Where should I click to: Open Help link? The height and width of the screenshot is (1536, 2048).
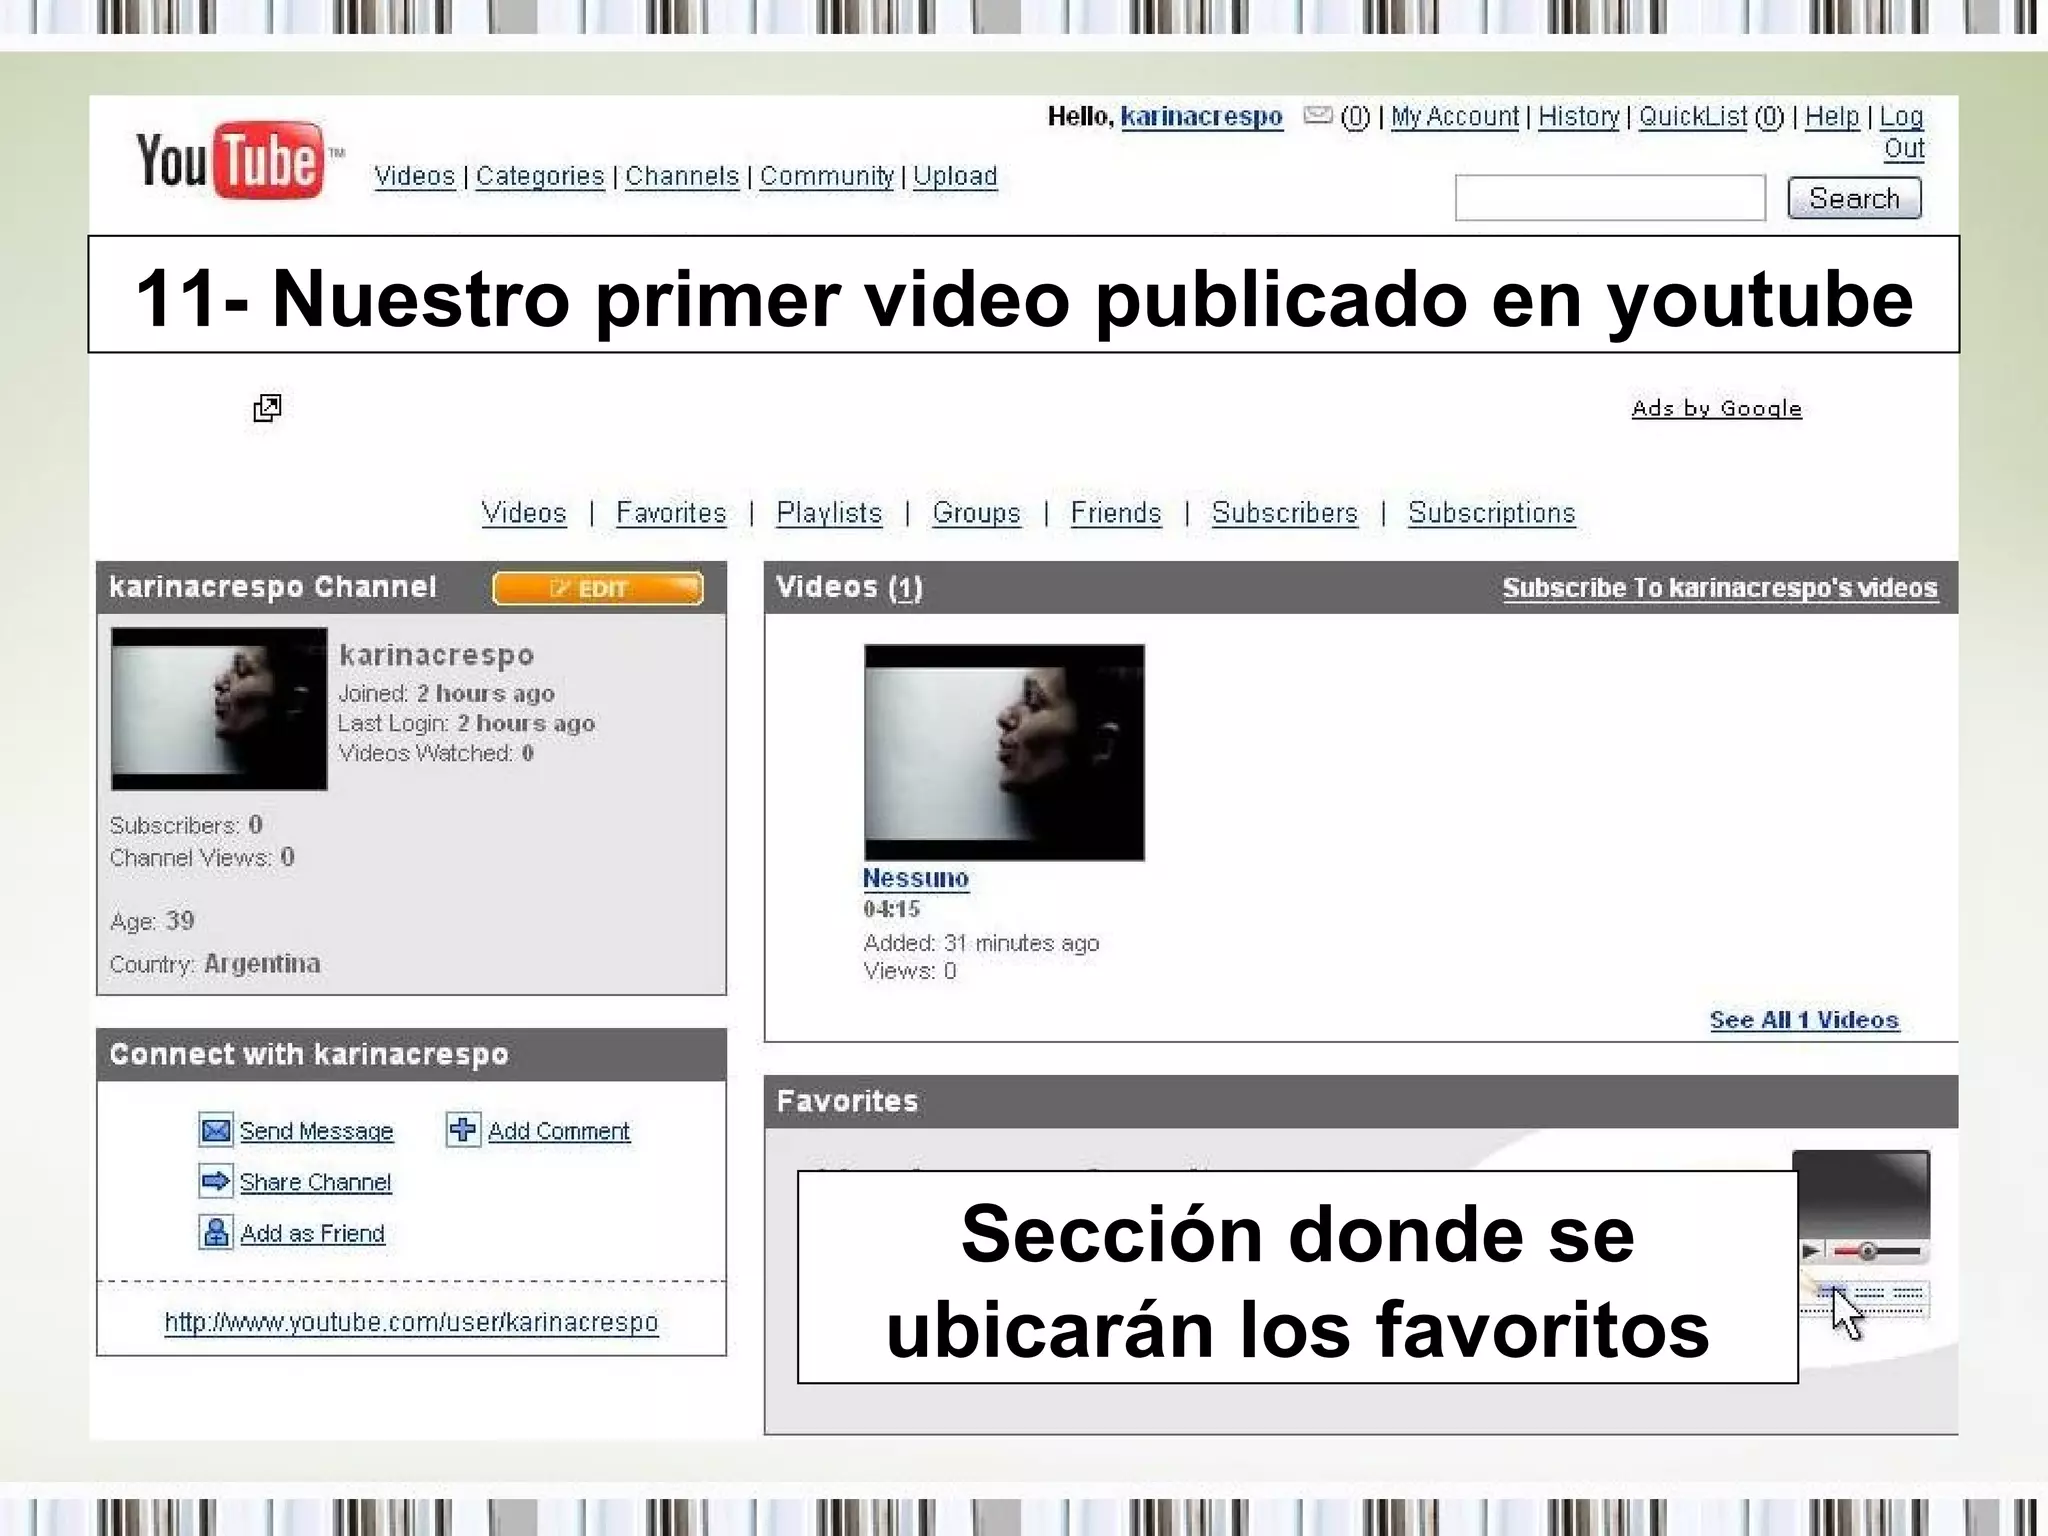(1832, 117)
